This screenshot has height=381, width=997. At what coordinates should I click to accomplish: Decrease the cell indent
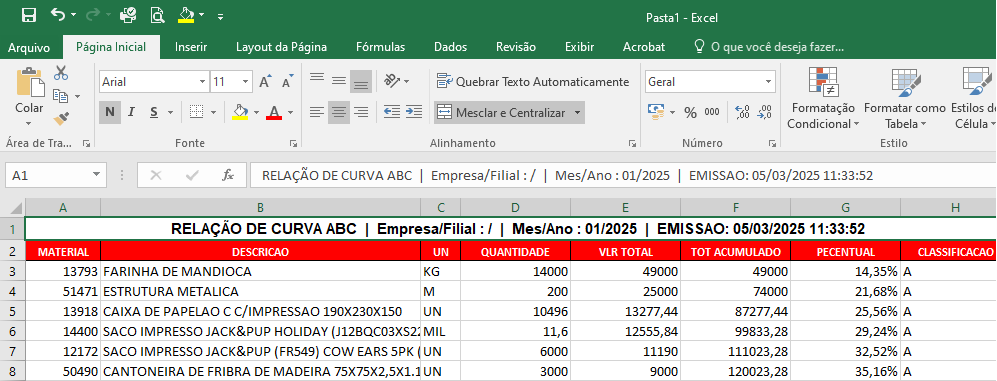point(392,113)
